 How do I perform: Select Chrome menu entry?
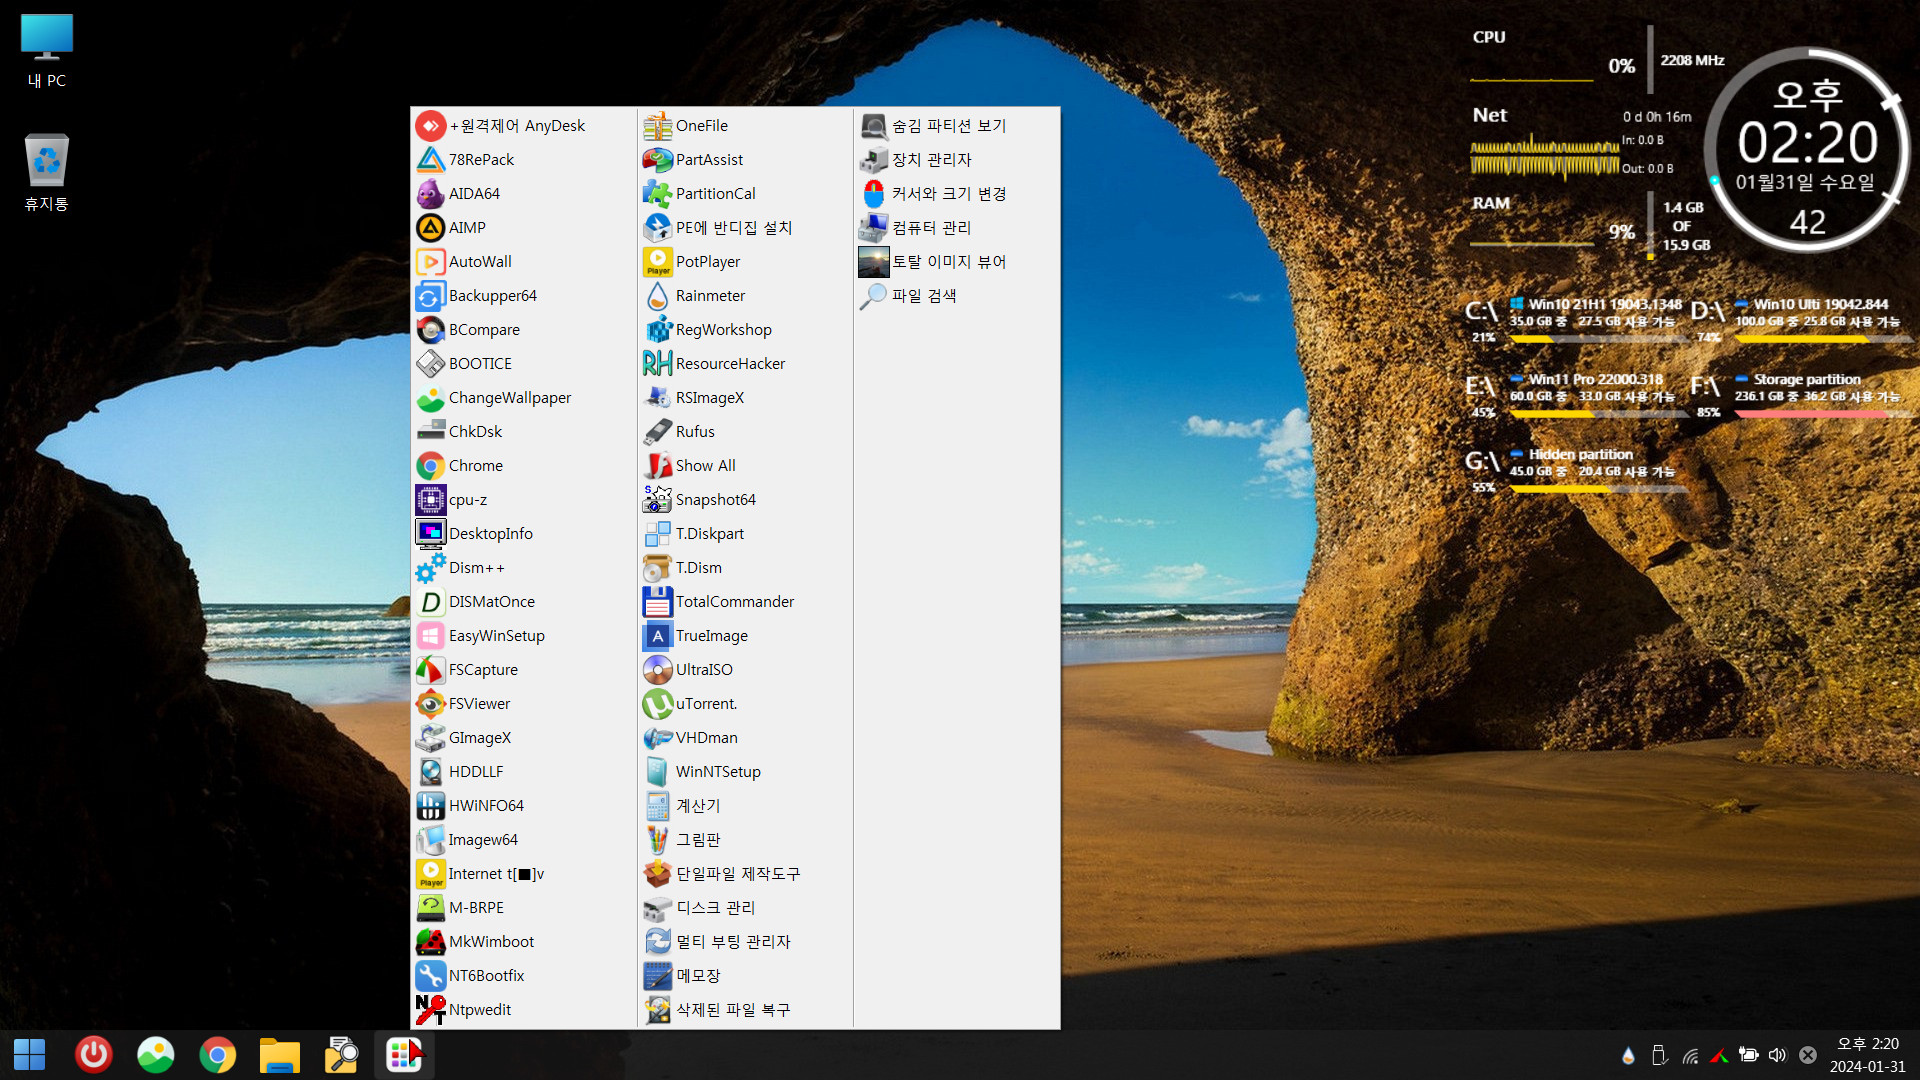[523, 466]
